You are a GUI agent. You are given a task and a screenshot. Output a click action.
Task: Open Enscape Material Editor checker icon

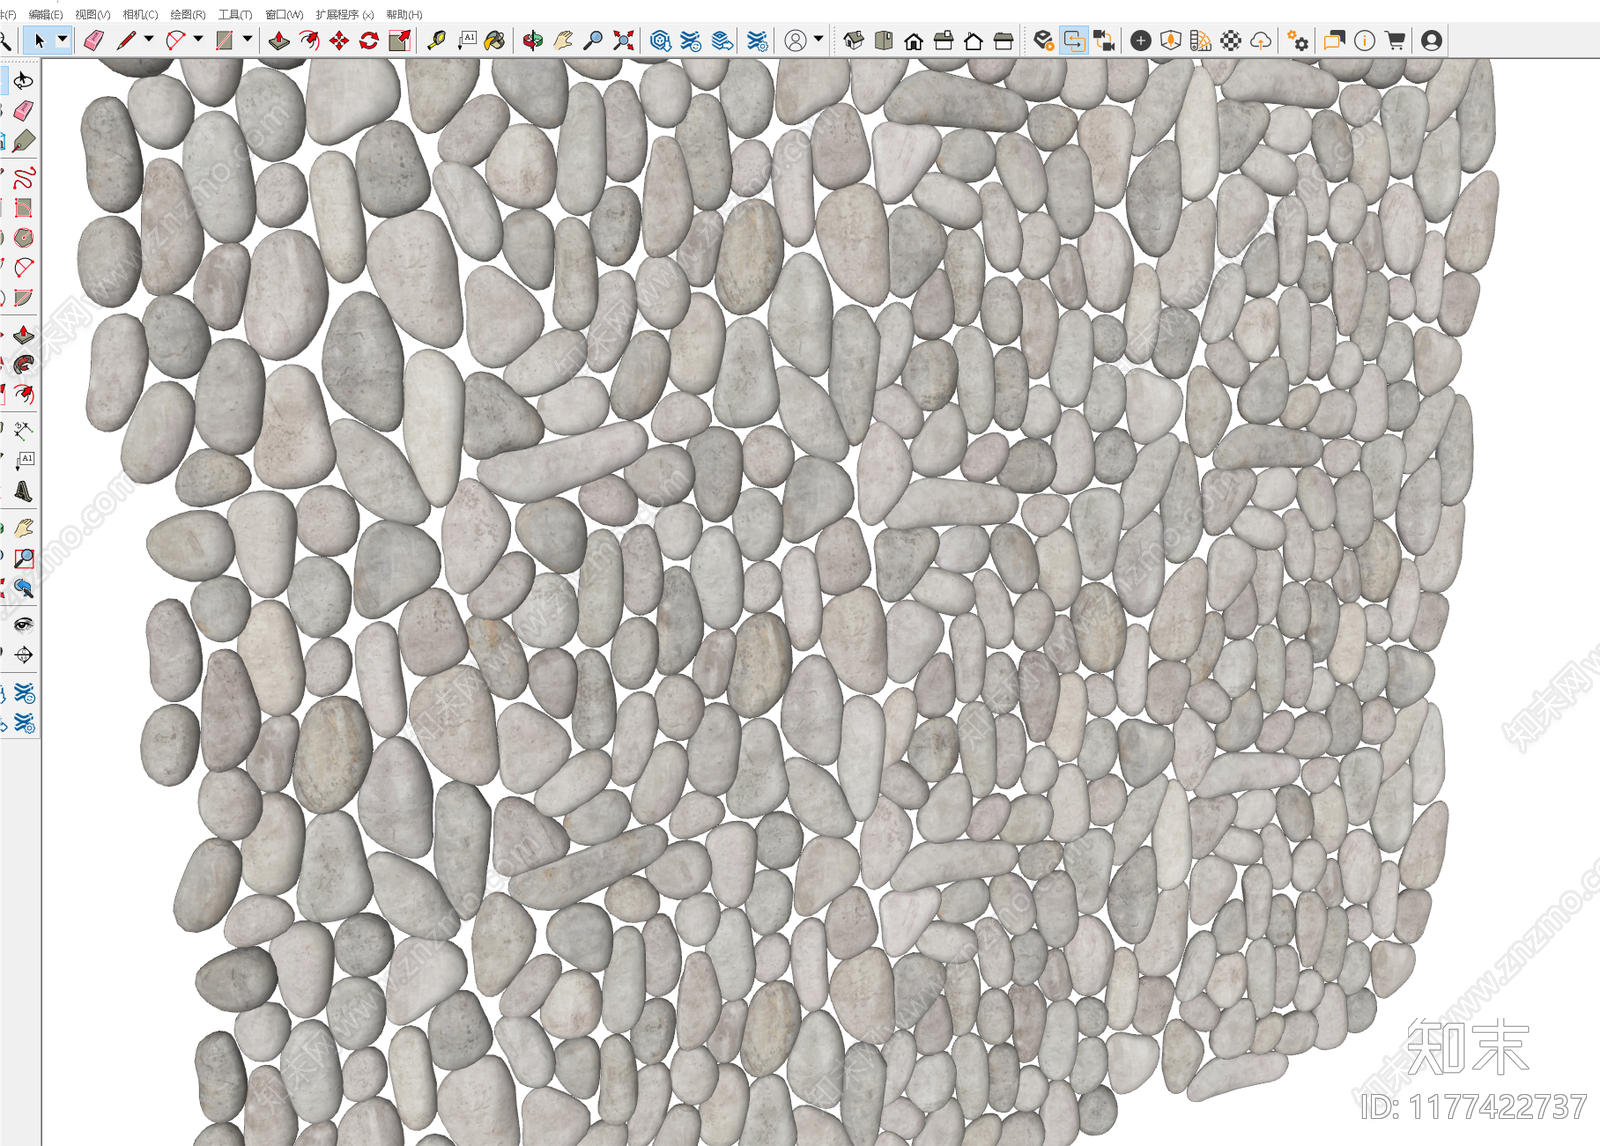(x=1231, y=41)
